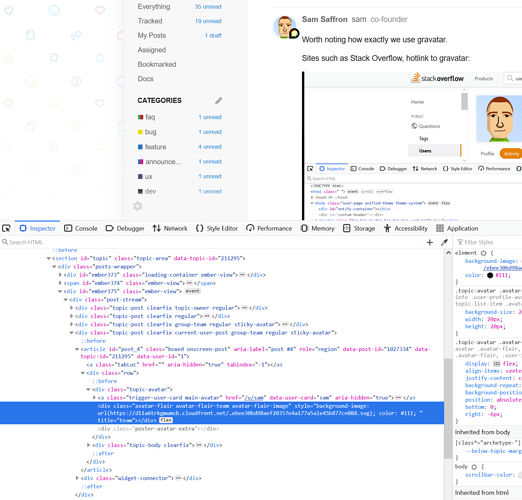The image size is (522, 500).
Task: Open the Console tab
Action: [x=81, y=228]
